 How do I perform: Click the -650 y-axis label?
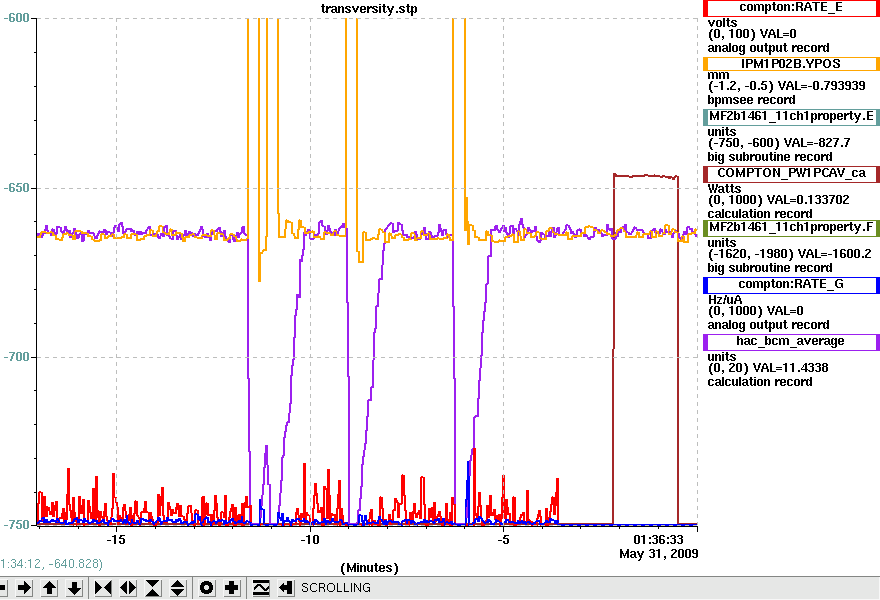[16, 187]
